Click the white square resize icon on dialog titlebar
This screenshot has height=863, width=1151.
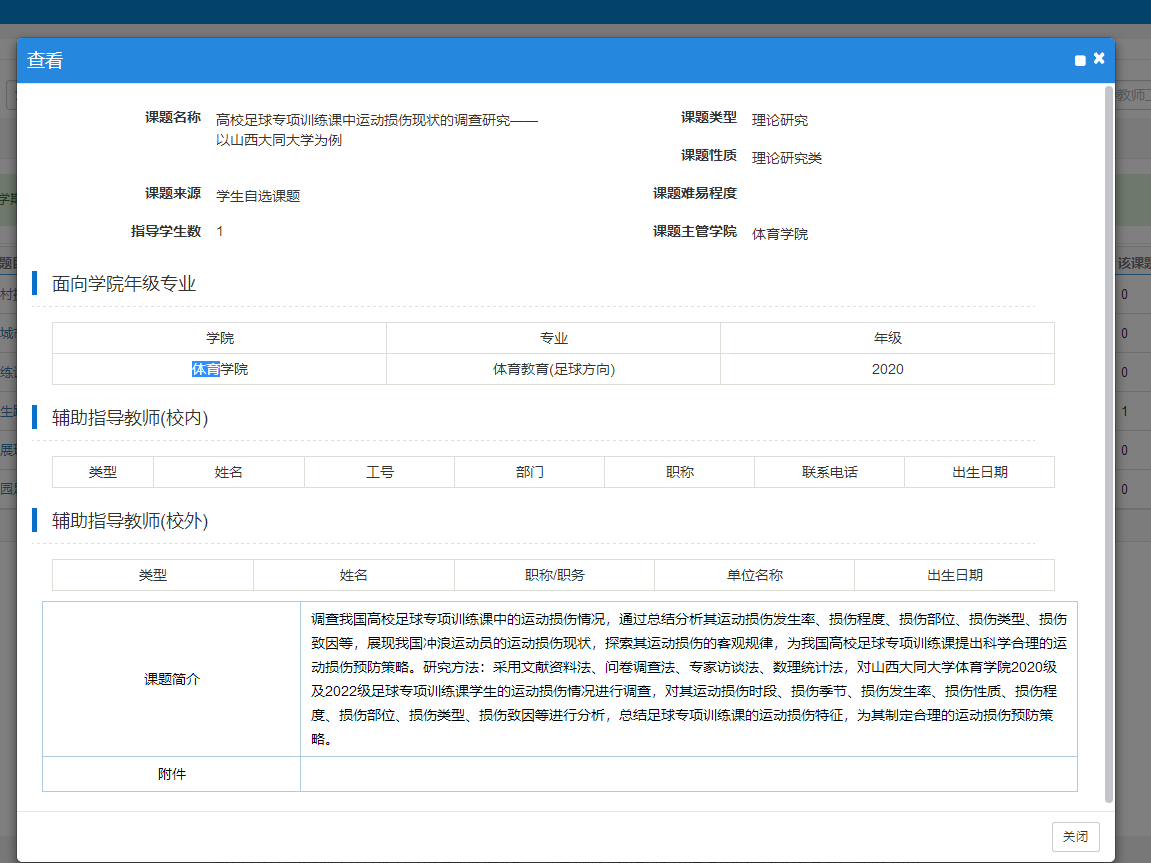pos(1078,60)
